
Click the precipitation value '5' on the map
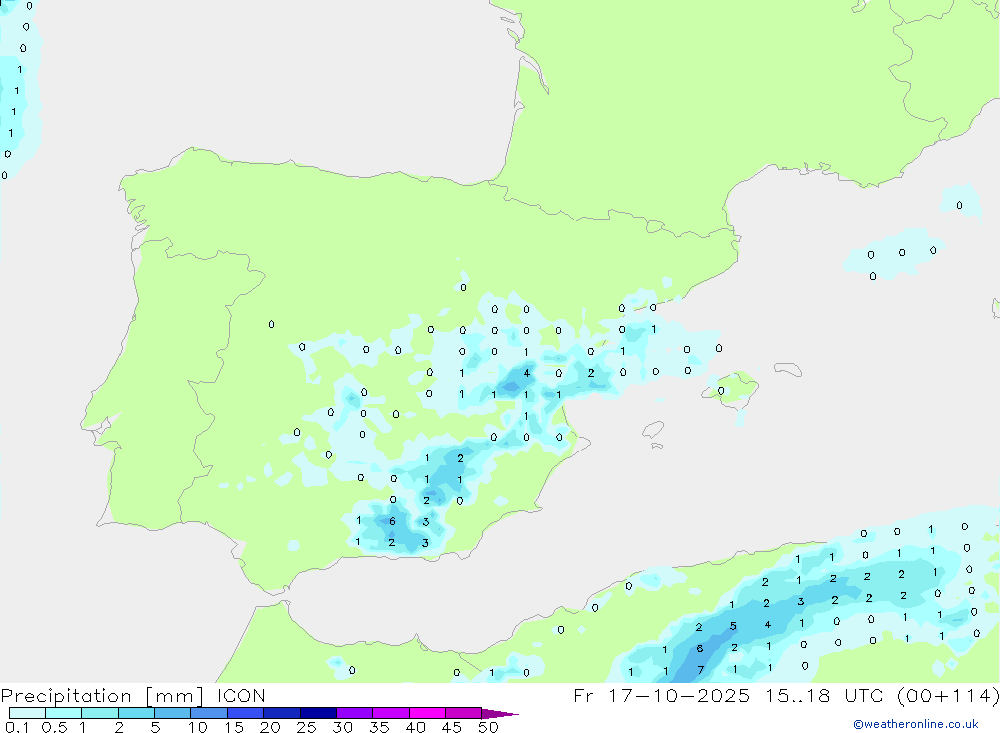(733, 626)
